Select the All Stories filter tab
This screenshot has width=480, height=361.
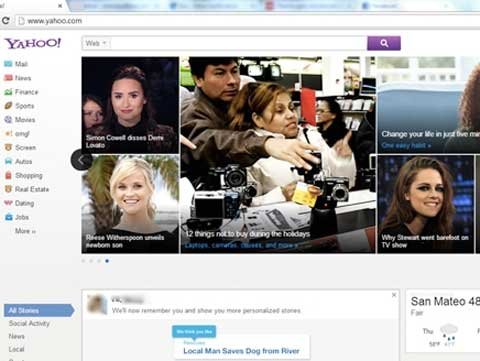click(x=39, y=311)
